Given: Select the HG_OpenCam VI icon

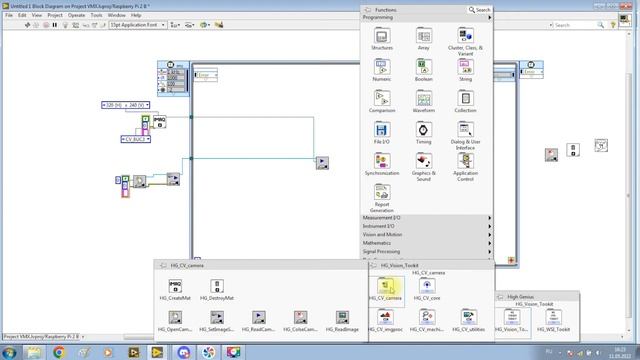Looking at the screenshot, I should point(175,317).
